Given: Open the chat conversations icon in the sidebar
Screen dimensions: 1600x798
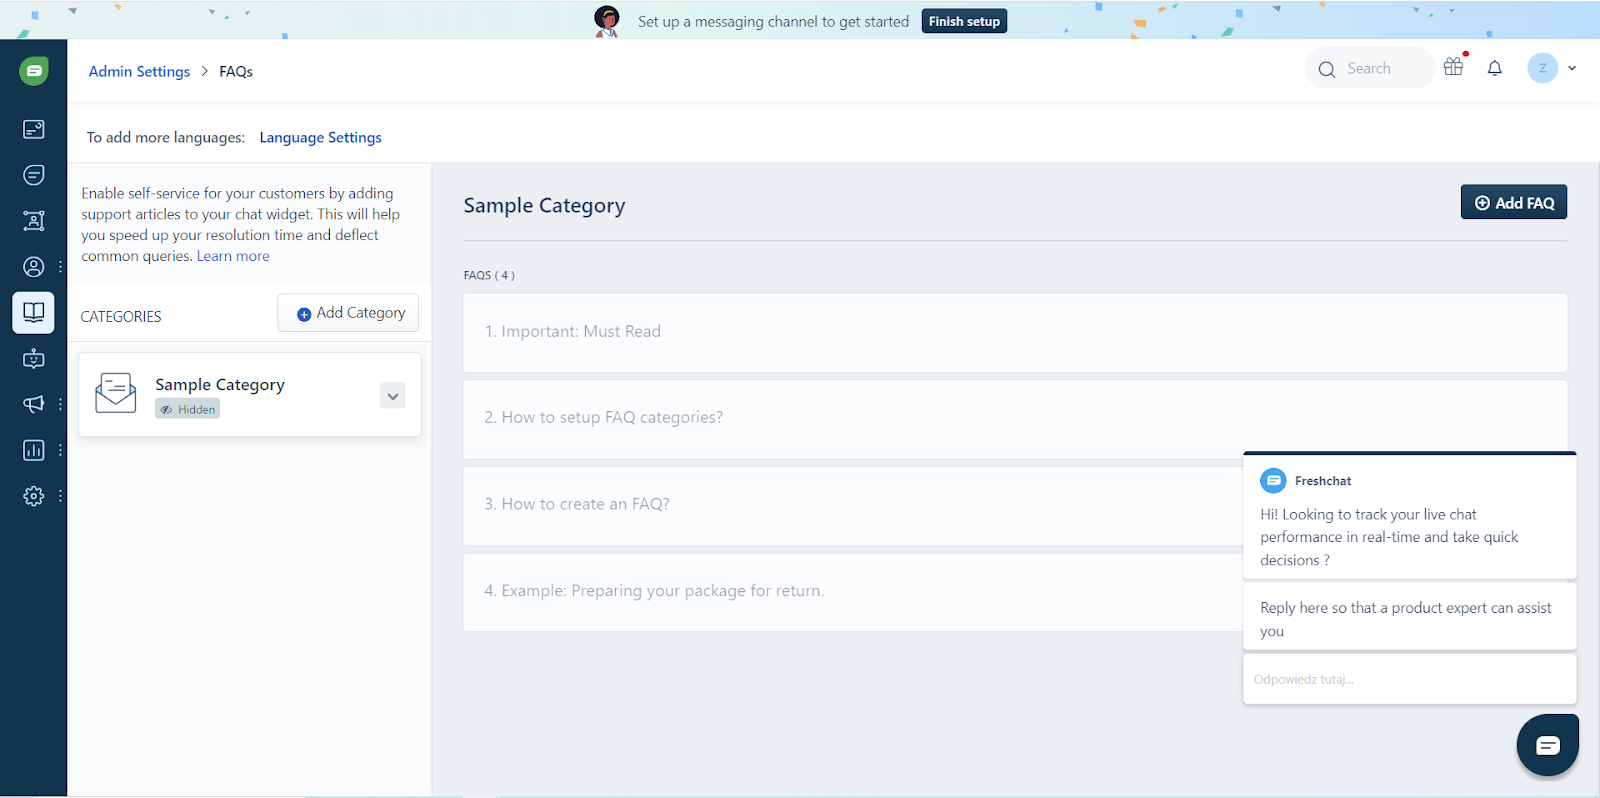Looking at the screenshot, I should [34, 175].
